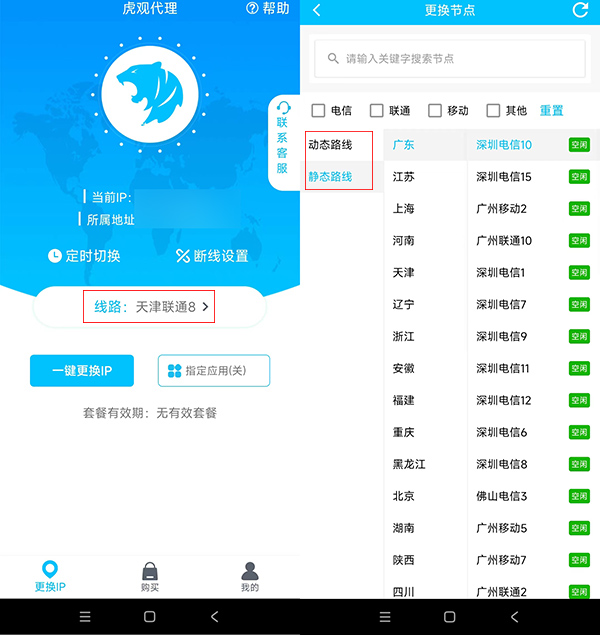Switch to the 购买 bottom tab
600x635 pixels.
coord(150,577)
